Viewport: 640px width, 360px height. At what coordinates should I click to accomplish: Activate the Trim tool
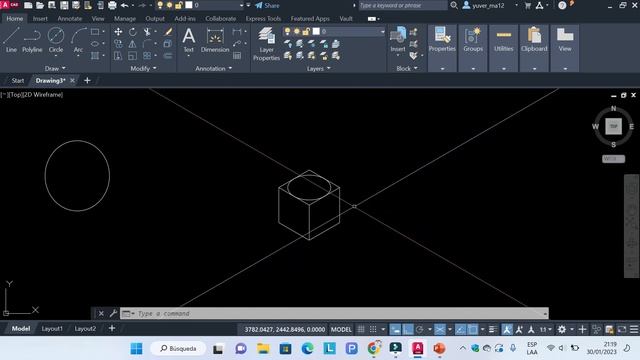[x=147, y=32]
